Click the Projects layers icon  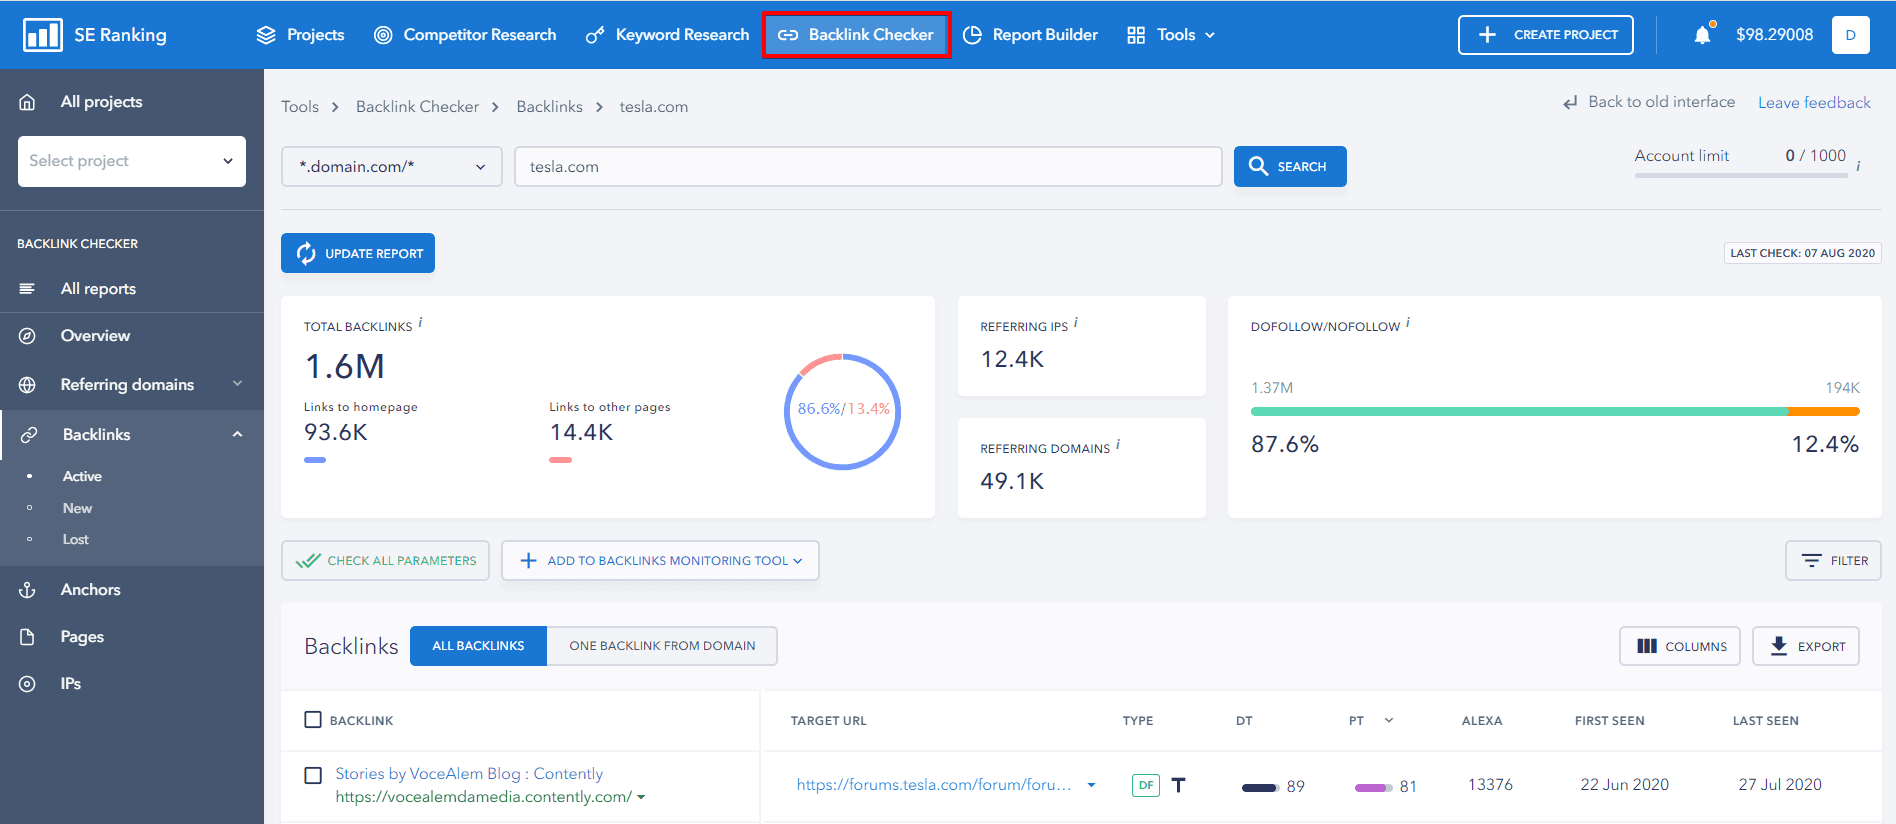tap(266, 35)
